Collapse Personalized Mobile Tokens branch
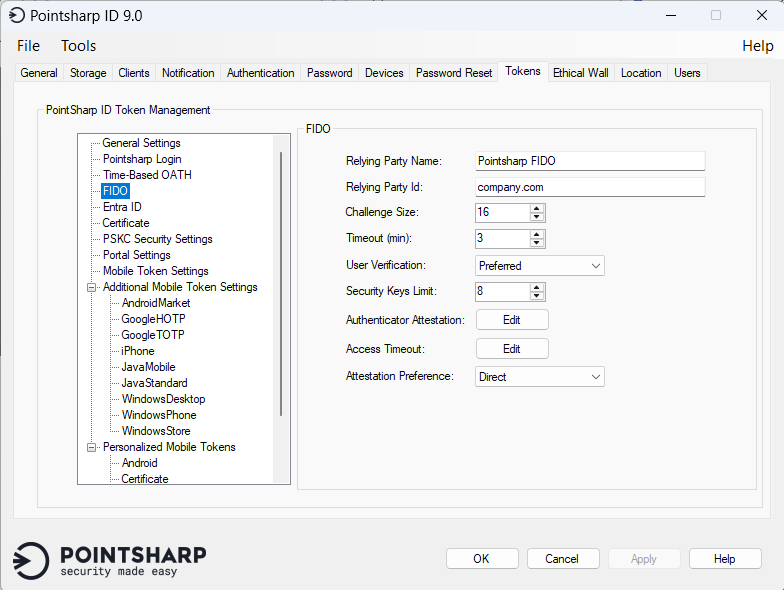The height and width of the screenshot is (590, 784). pos(92,448)
